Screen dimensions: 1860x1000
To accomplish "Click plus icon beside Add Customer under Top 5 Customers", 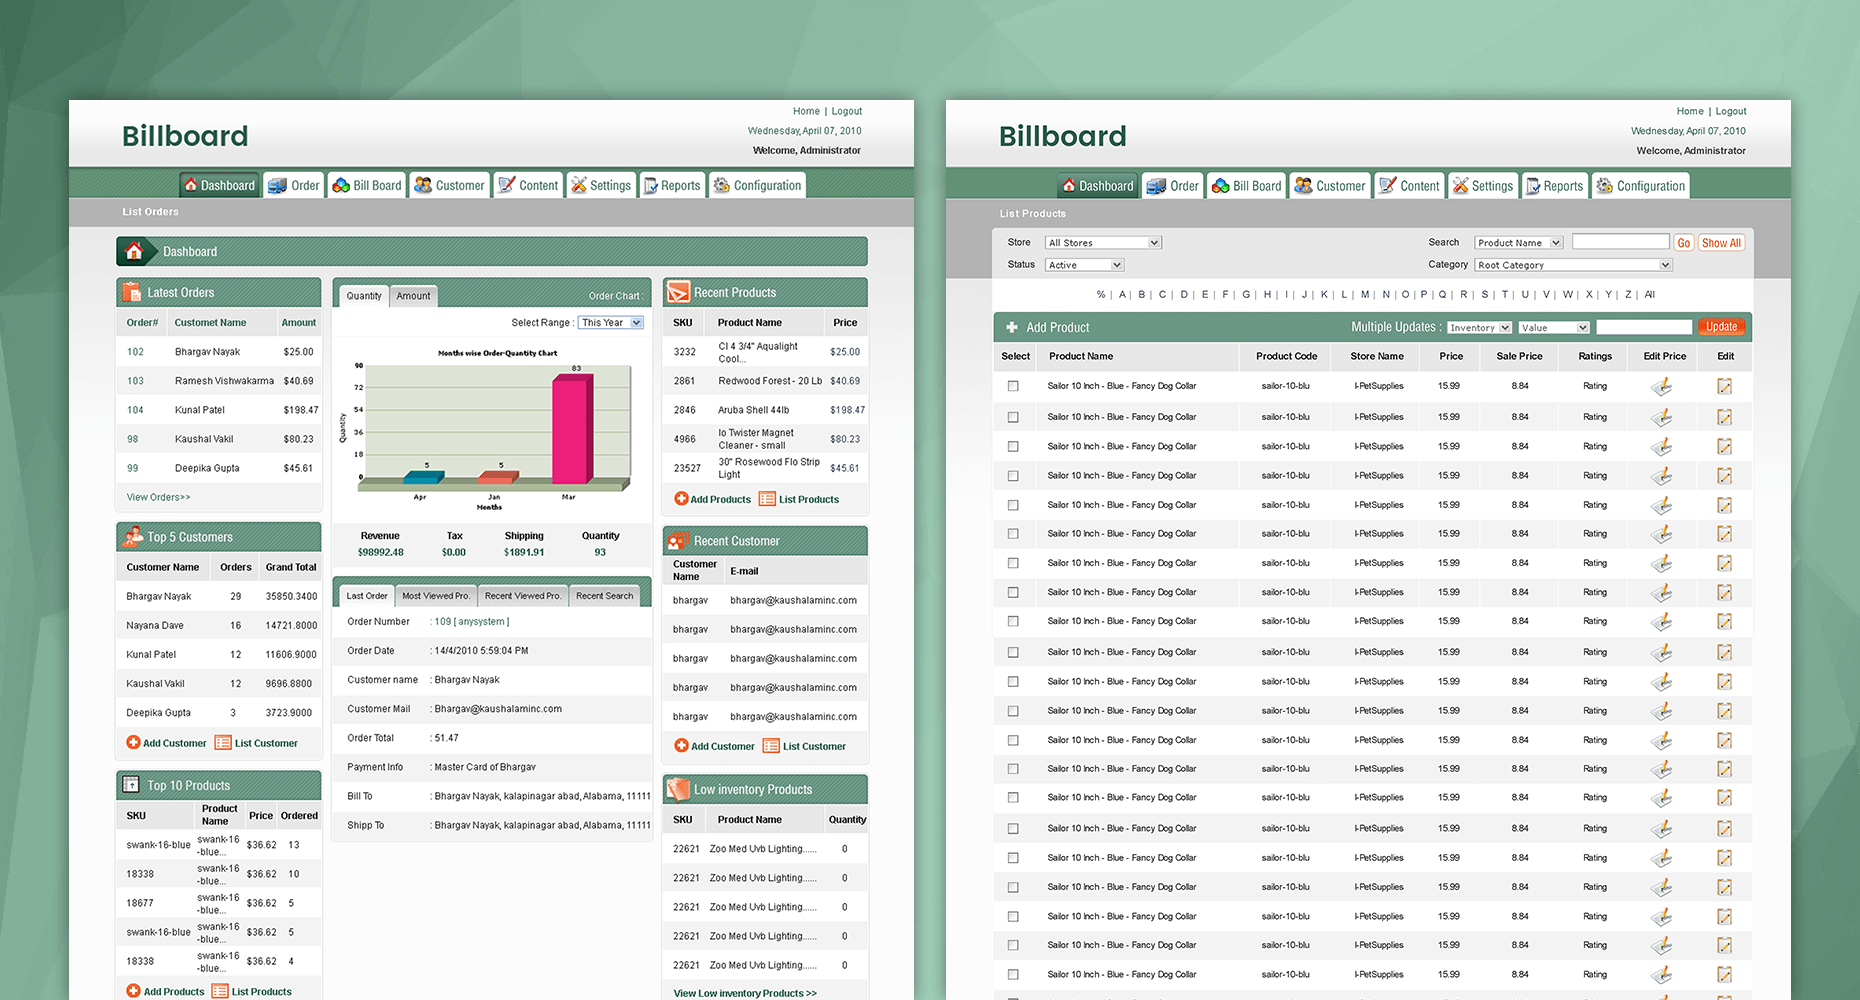I will 133,743.
